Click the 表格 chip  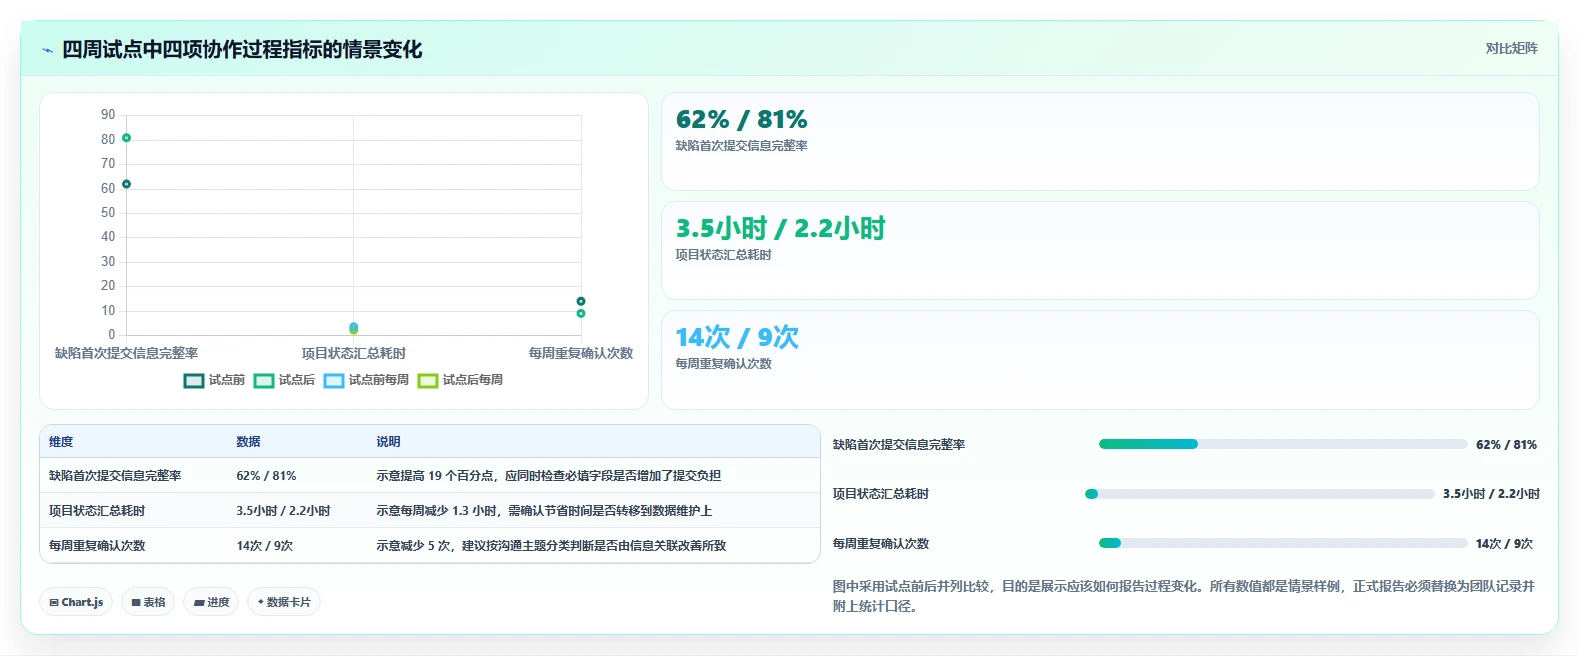coord(148,602)
